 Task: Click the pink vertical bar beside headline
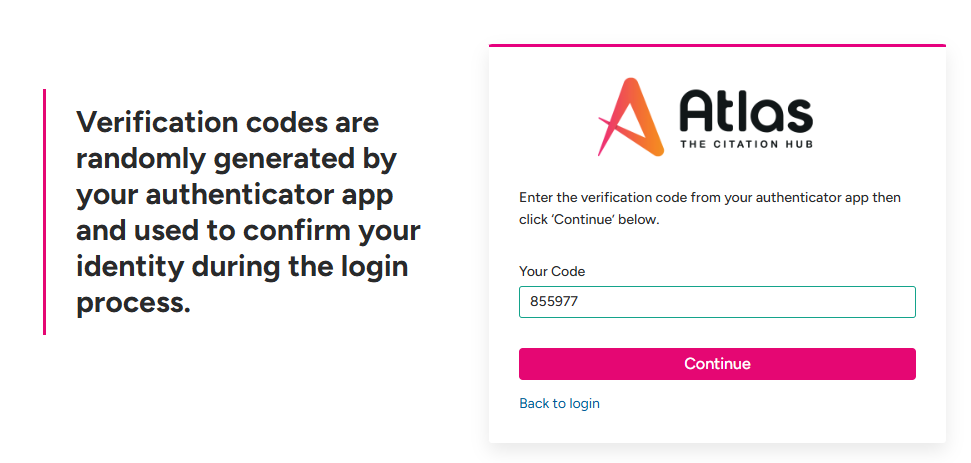pyautogui.click(x=45, y=212)
